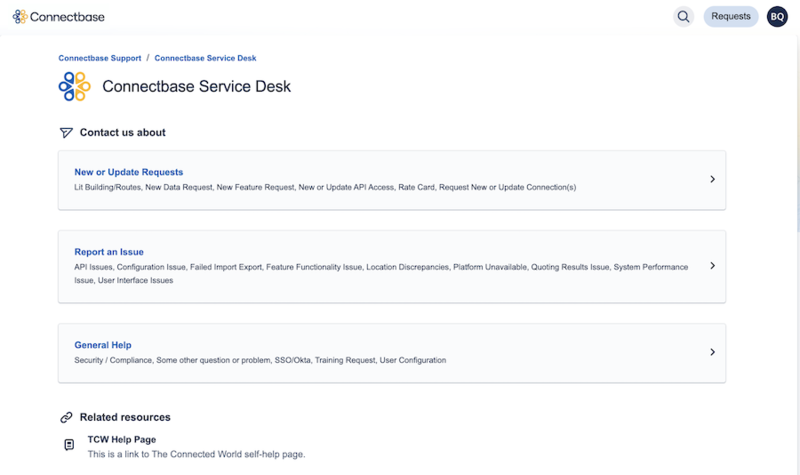This screenshot has height=475, width=800.
Task: Open Report an Issue title link
Action: coord(109,252)
